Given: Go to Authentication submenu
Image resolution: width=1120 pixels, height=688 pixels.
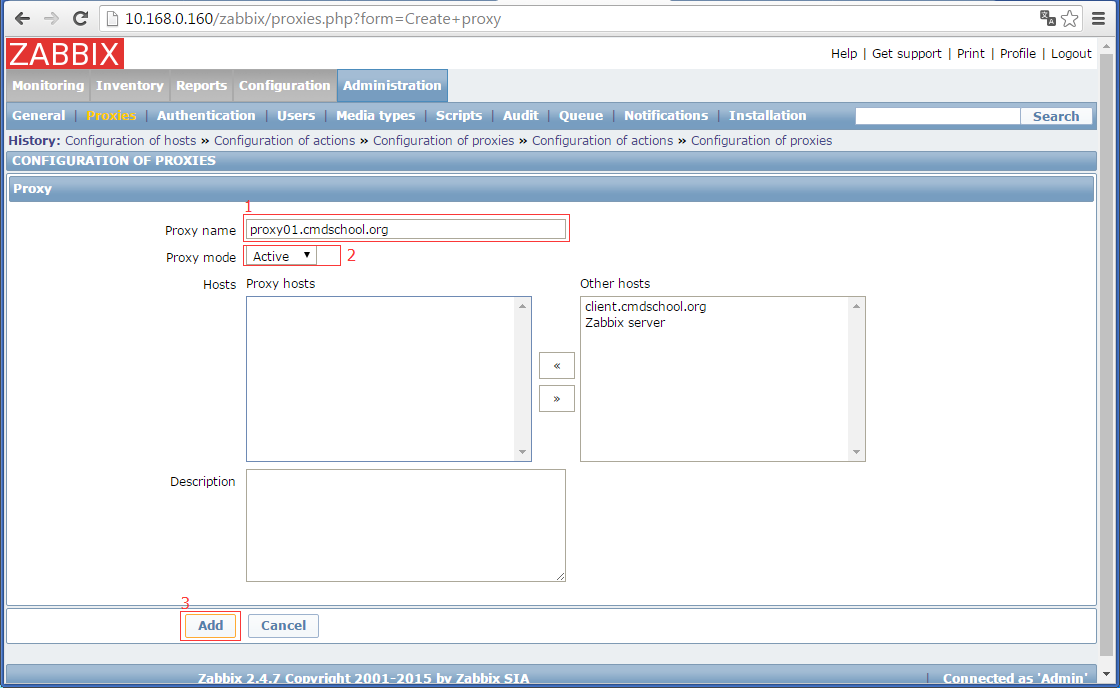Looking at the screenshot, I should point(206,116).
